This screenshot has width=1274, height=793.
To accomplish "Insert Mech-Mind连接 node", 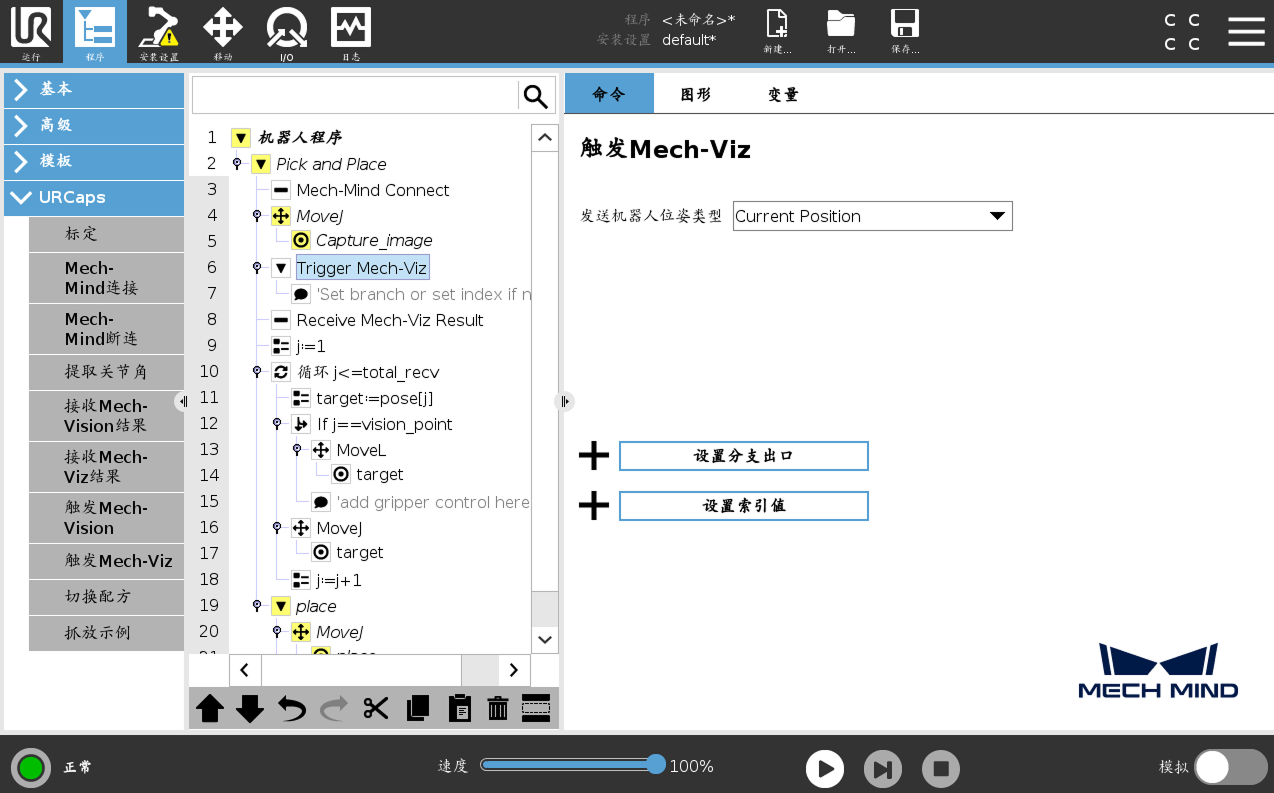I will (106, 278).
